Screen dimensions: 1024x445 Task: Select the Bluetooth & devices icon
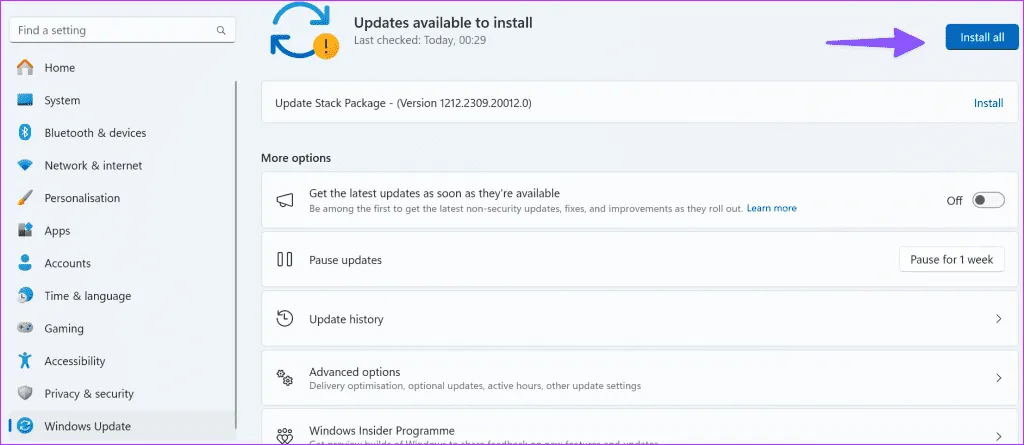(25, 133)
